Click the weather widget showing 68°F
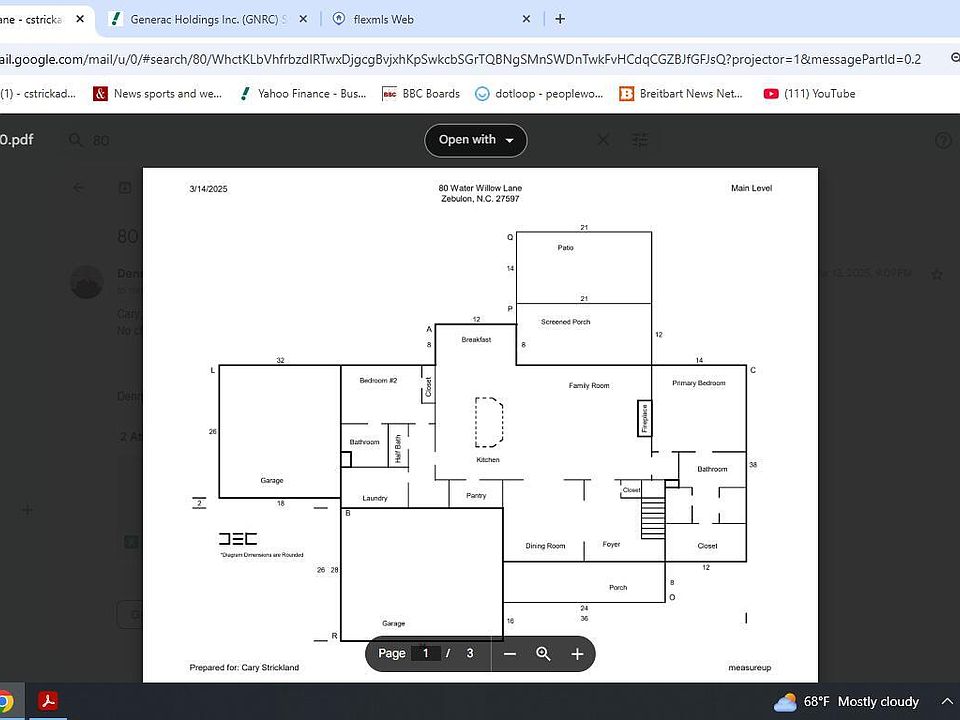Screen dimensions: 960x720 pos(846,702)
